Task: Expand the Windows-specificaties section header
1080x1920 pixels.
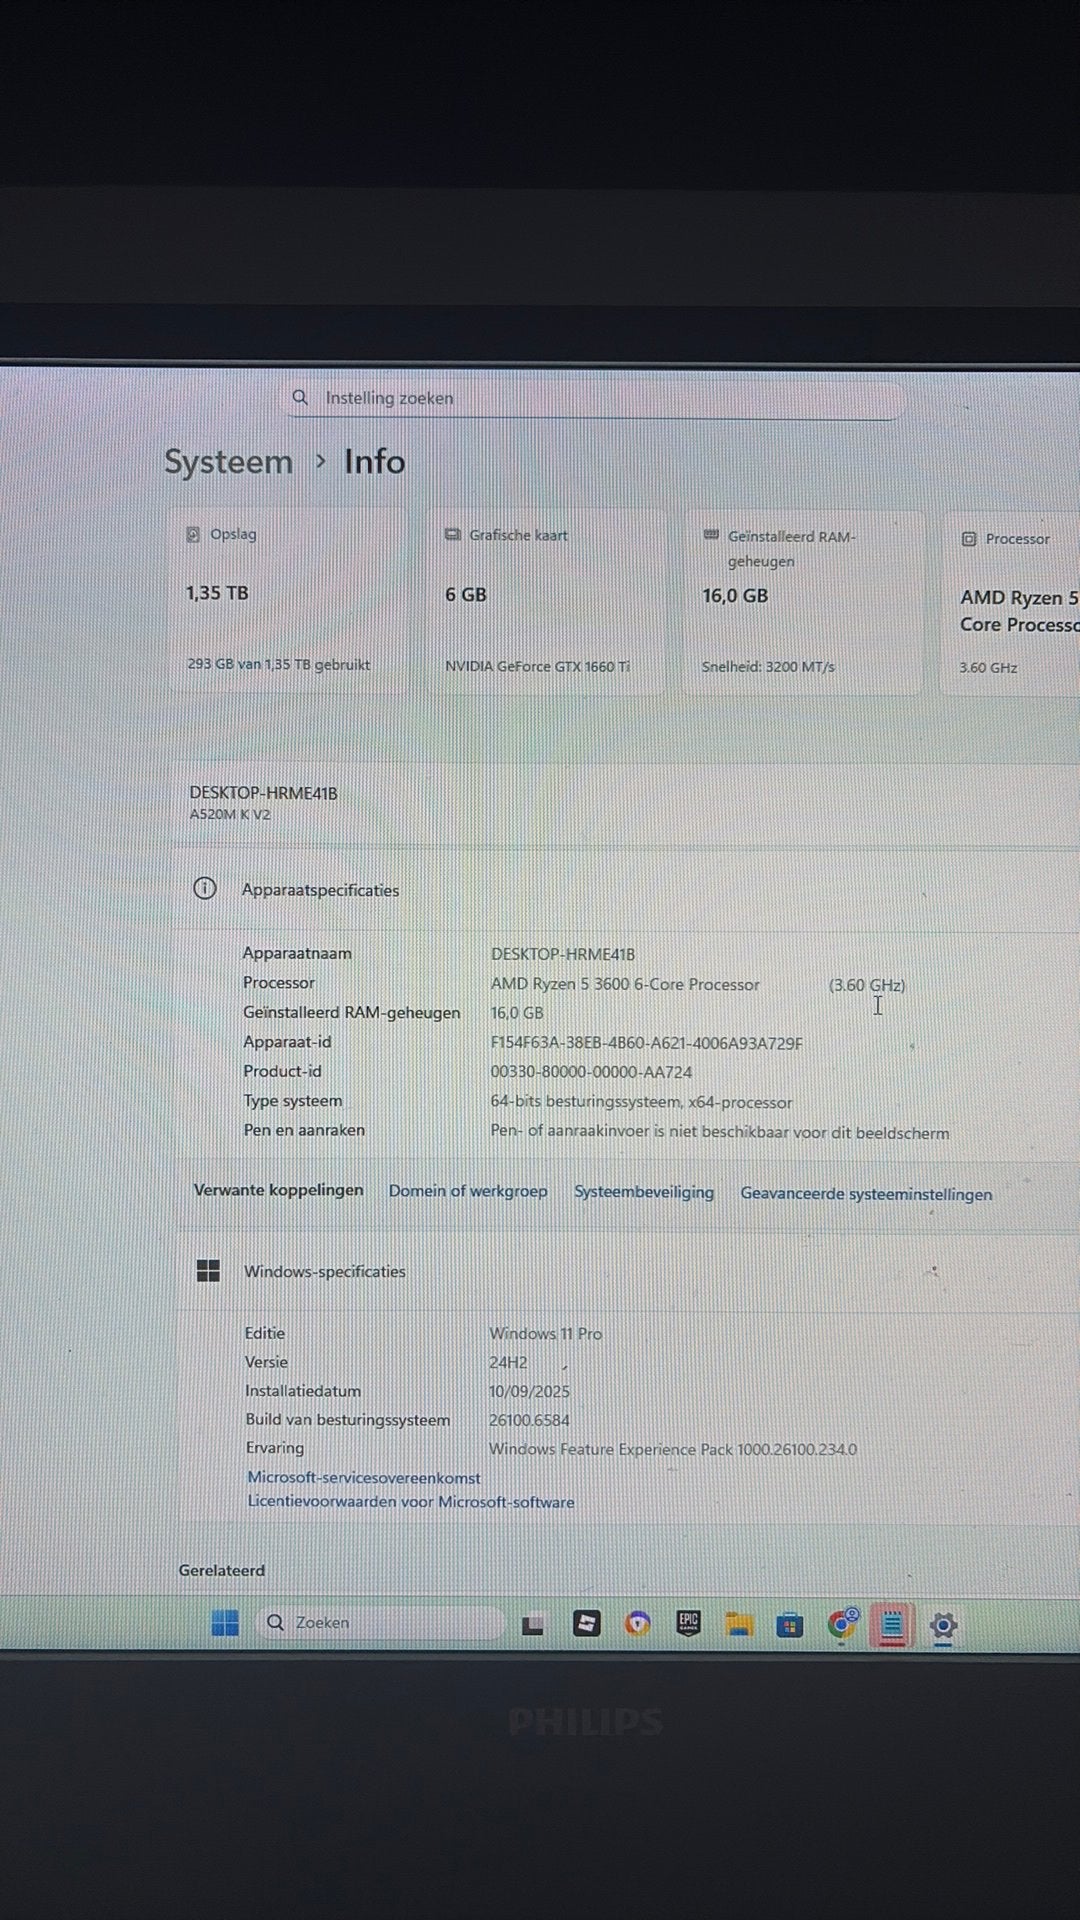Action: pos(630,1272)
